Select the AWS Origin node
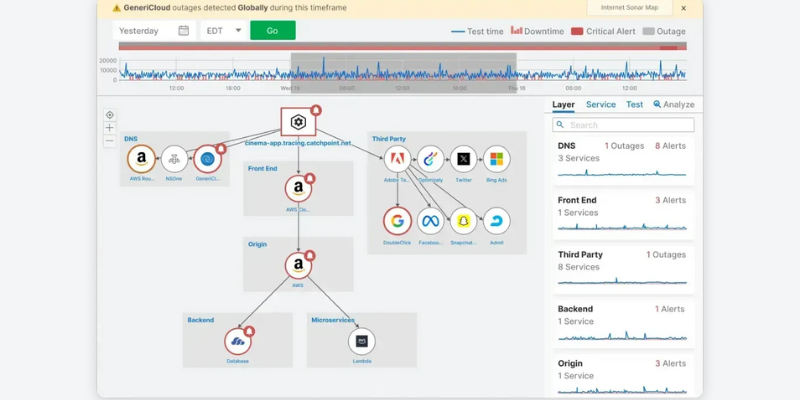The height and width of the screenshot is (400, 800). click(298, 265)
